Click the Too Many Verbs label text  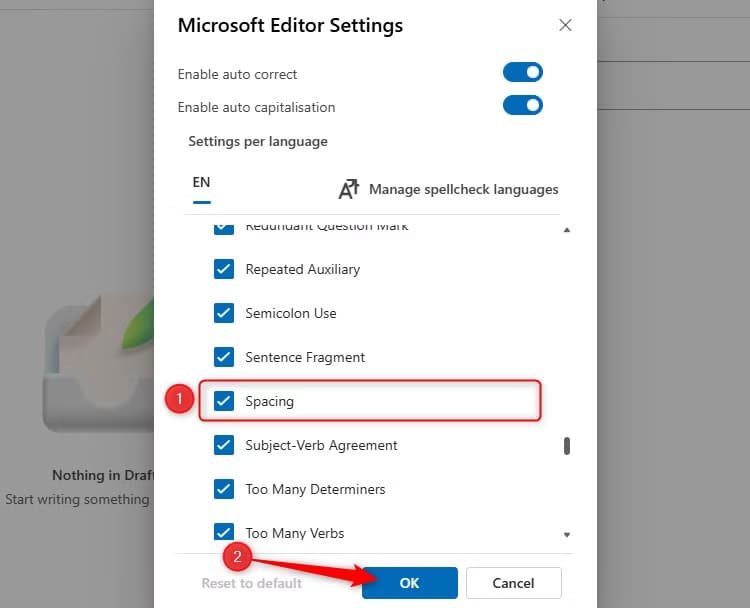[x=295, y=533]
